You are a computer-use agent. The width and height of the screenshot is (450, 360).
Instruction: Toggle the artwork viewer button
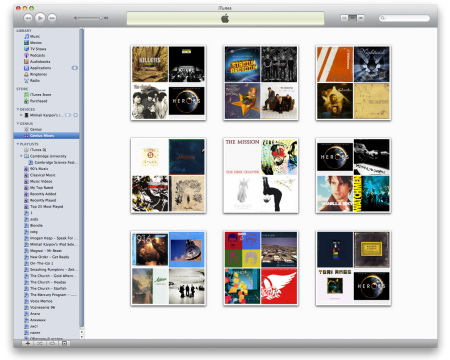coord(64,343)
